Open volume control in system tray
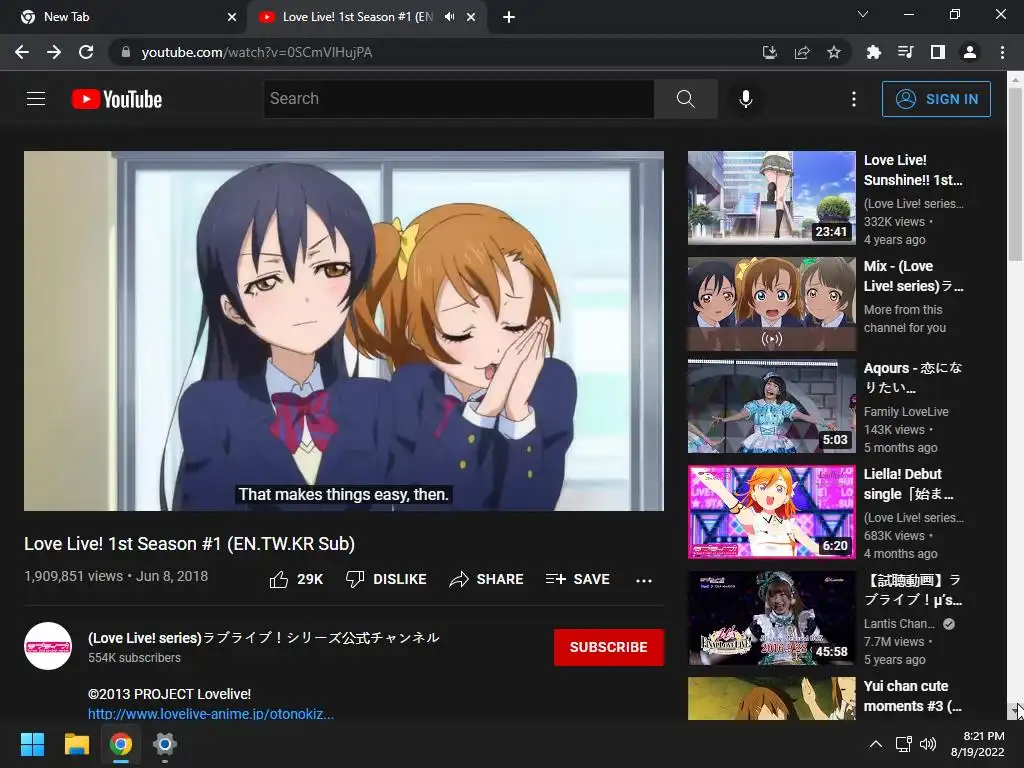 coord(927,744)
